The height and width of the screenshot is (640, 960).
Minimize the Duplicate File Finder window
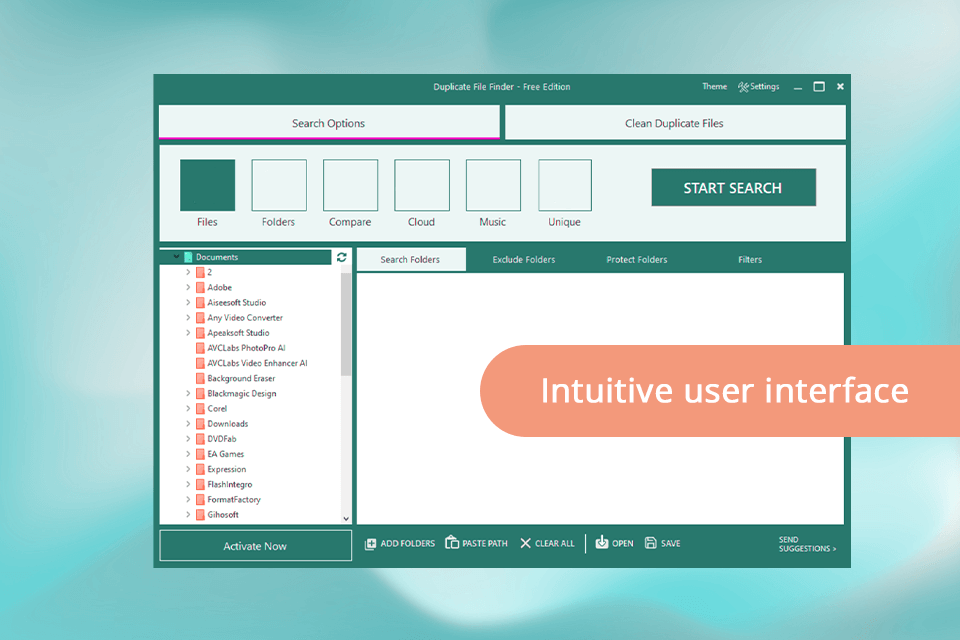[798, 88]
